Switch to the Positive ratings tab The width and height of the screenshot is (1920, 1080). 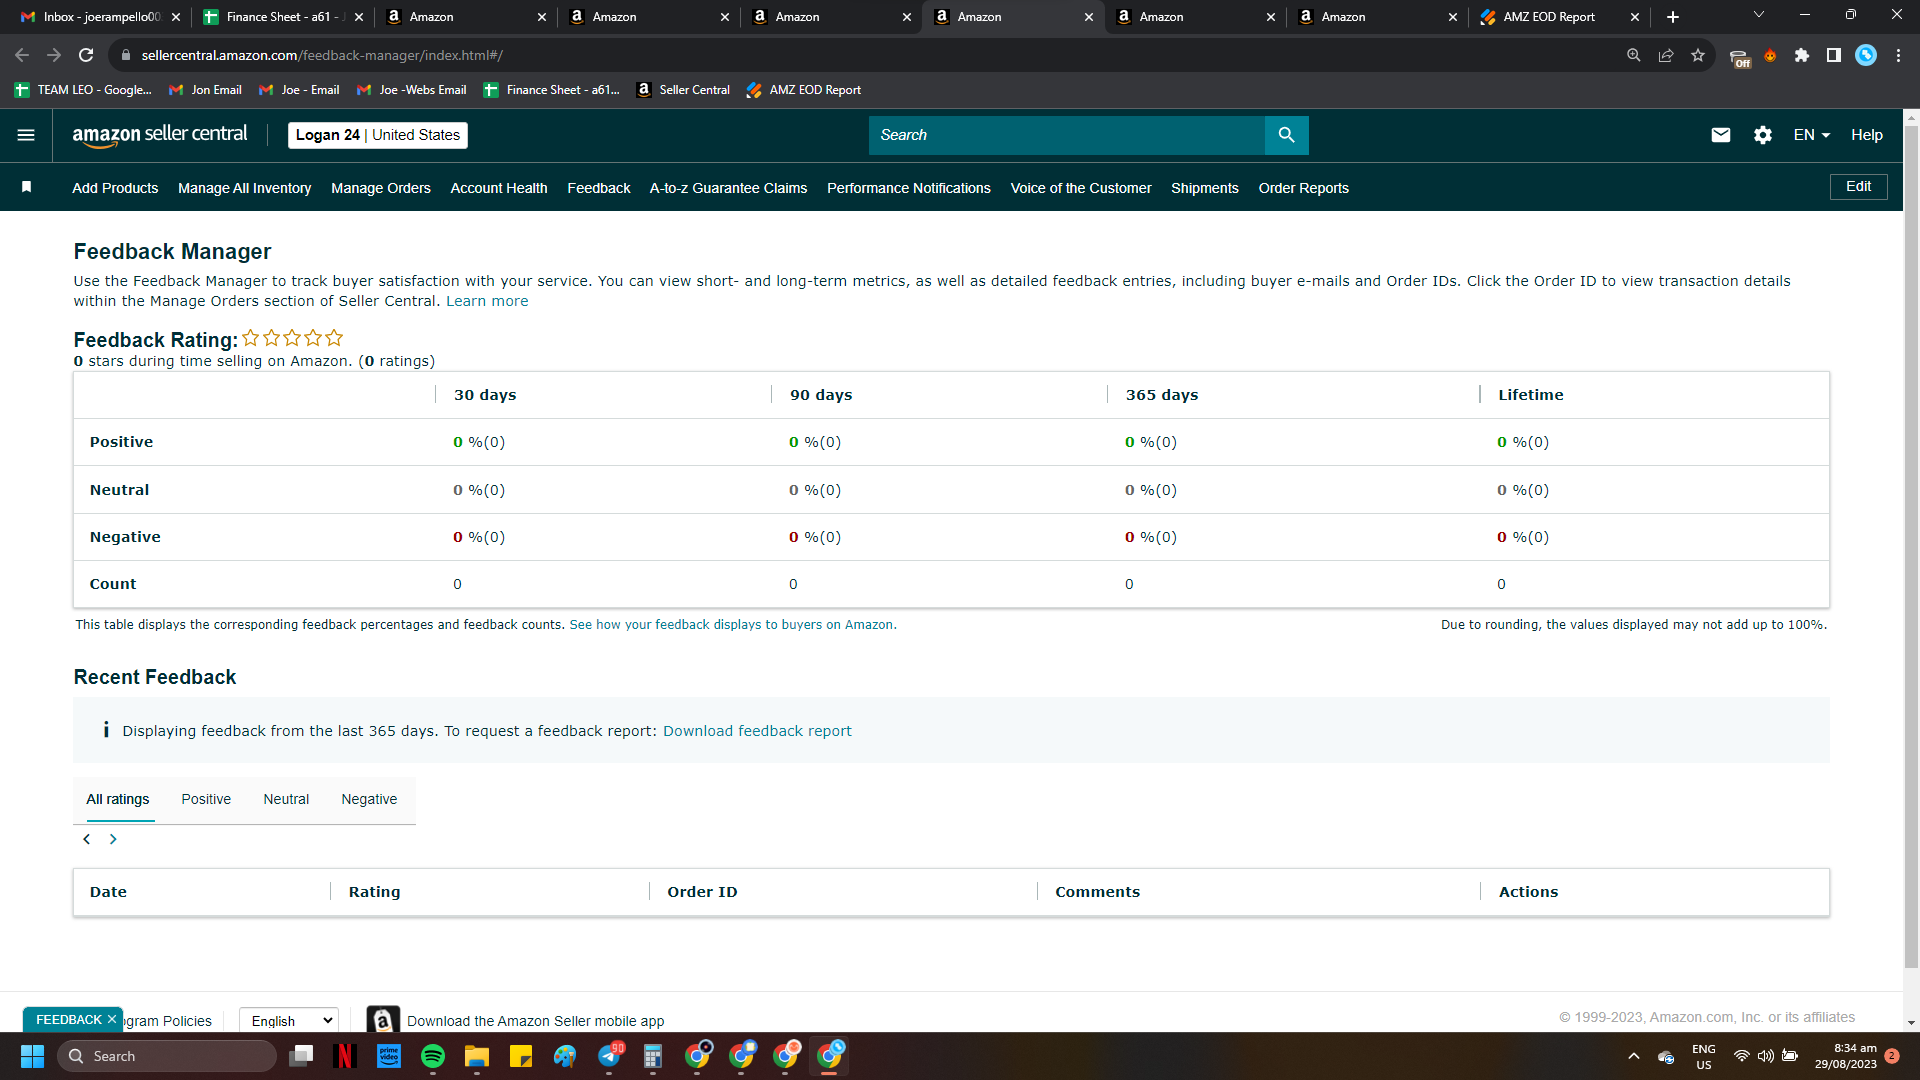click(206, 799)
